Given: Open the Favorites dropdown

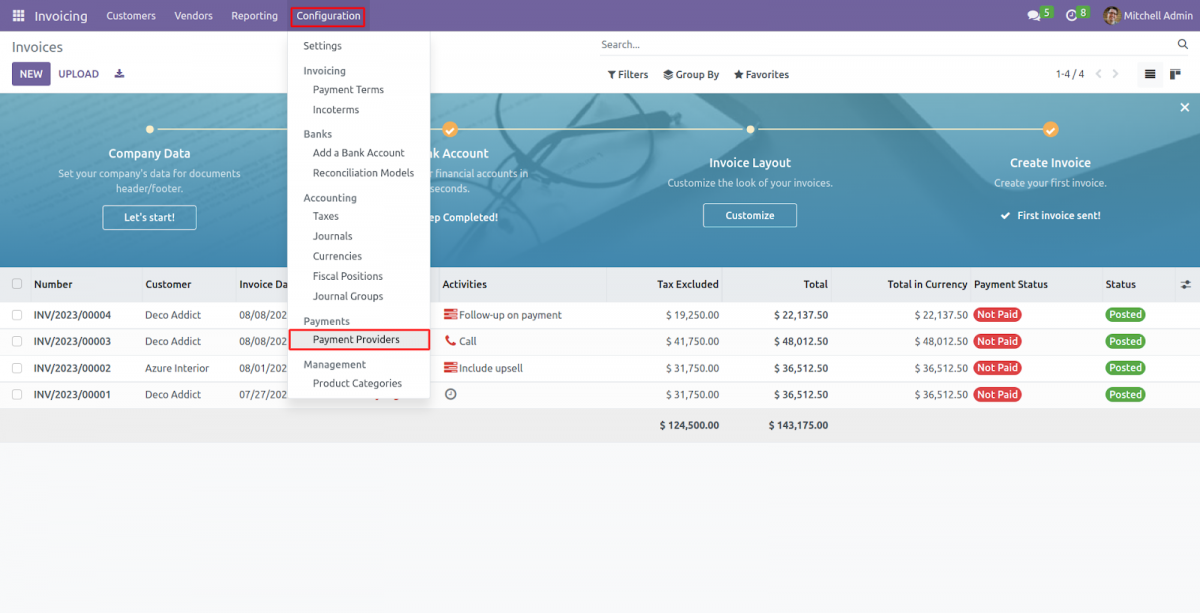Looking at the screenshot, I should [761, 74].
